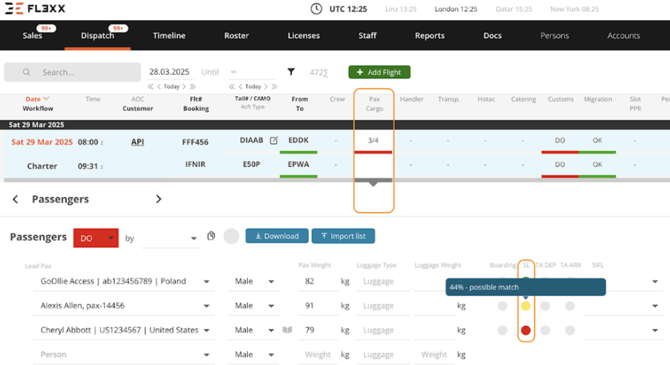Click the search magnifier icon
Image resolution: width=670 pixels, height=365 pixels.
pos(26,72)
